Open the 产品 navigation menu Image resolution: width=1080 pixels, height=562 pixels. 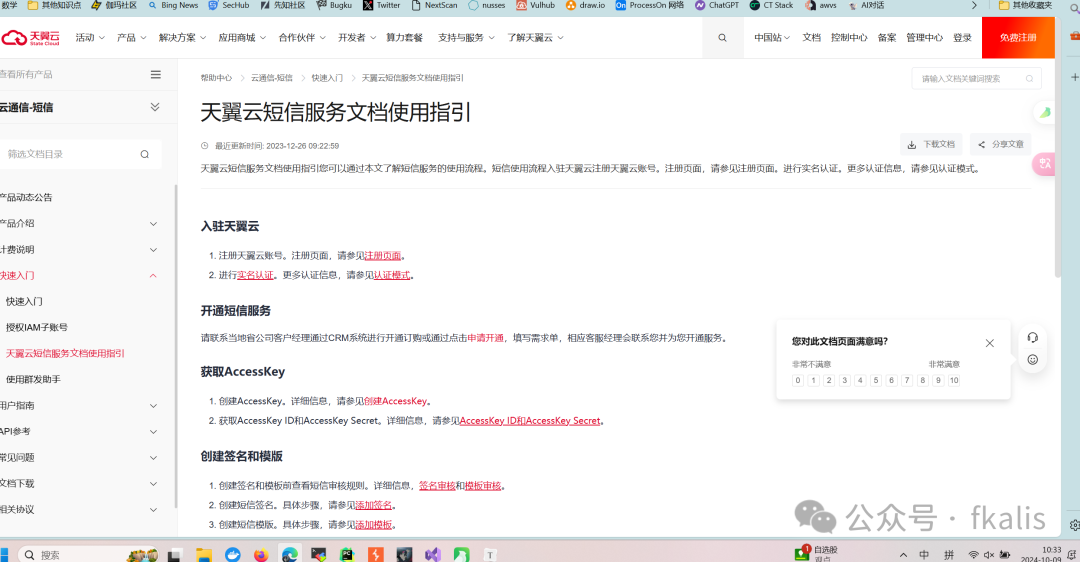click(132, 38)
